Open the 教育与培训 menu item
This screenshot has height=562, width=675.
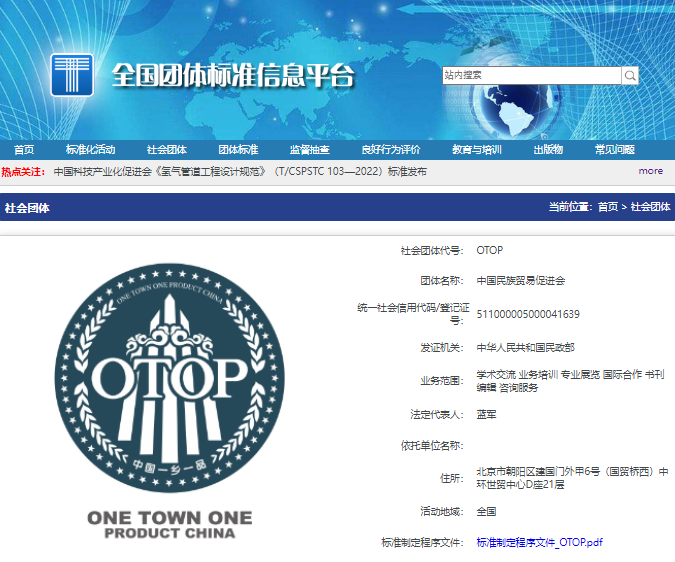click(x=477, y=150)
